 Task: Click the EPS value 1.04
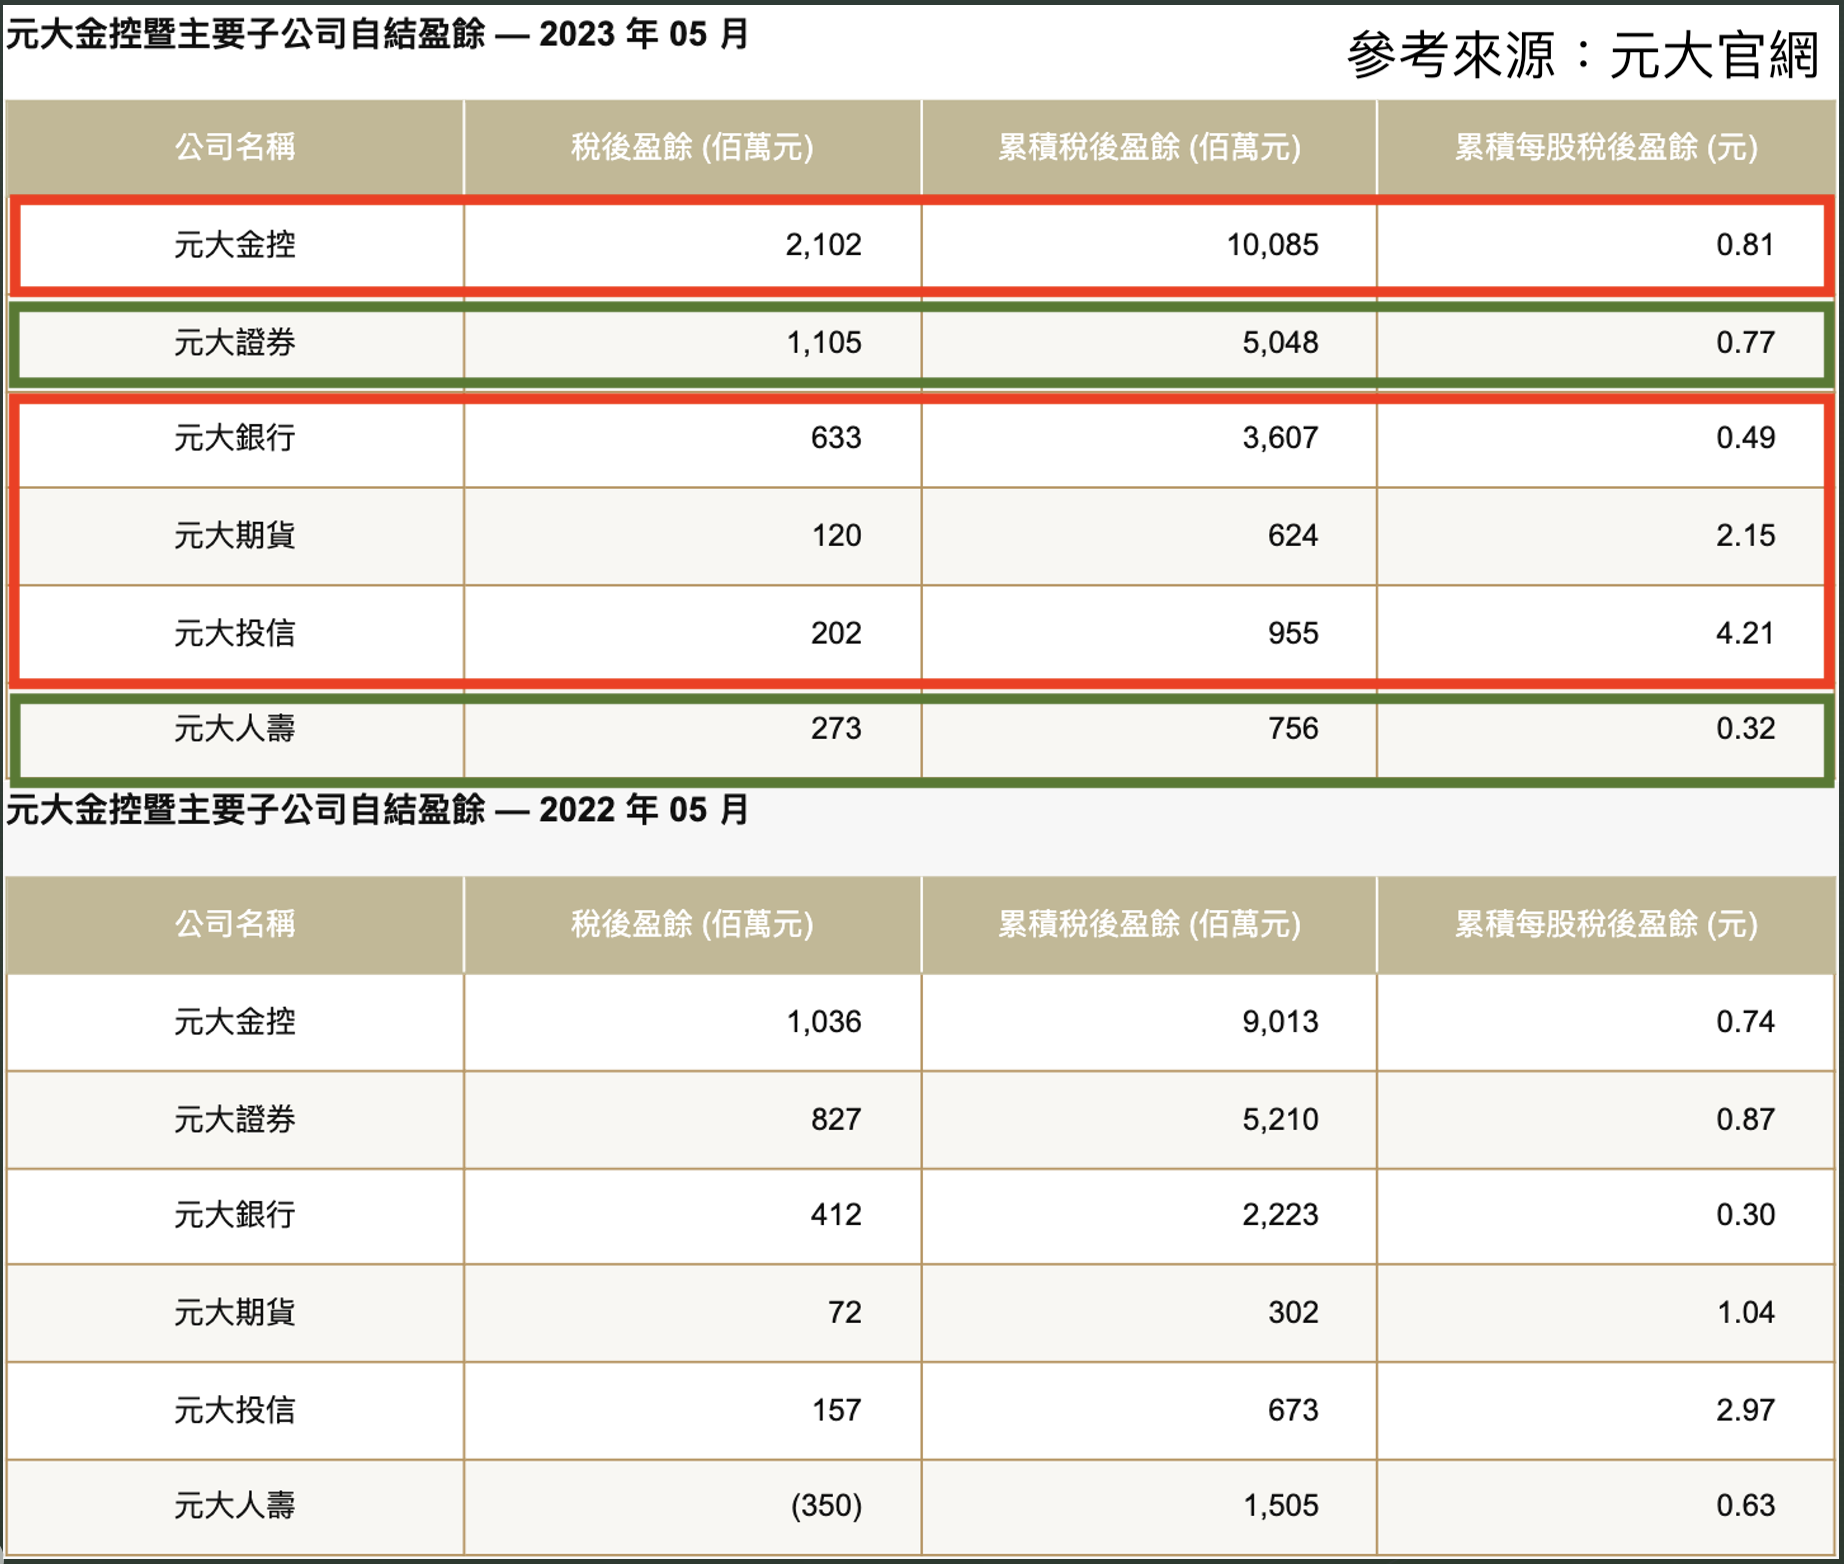click(1746, 1313)
